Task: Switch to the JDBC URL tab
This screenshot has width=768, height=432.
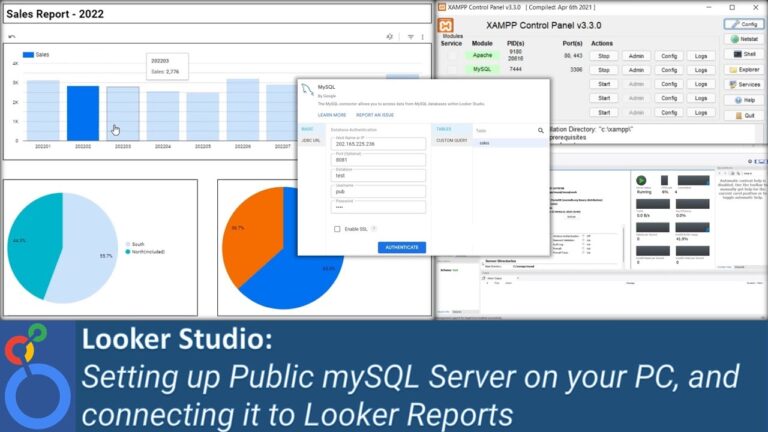Action: point(311,141)
